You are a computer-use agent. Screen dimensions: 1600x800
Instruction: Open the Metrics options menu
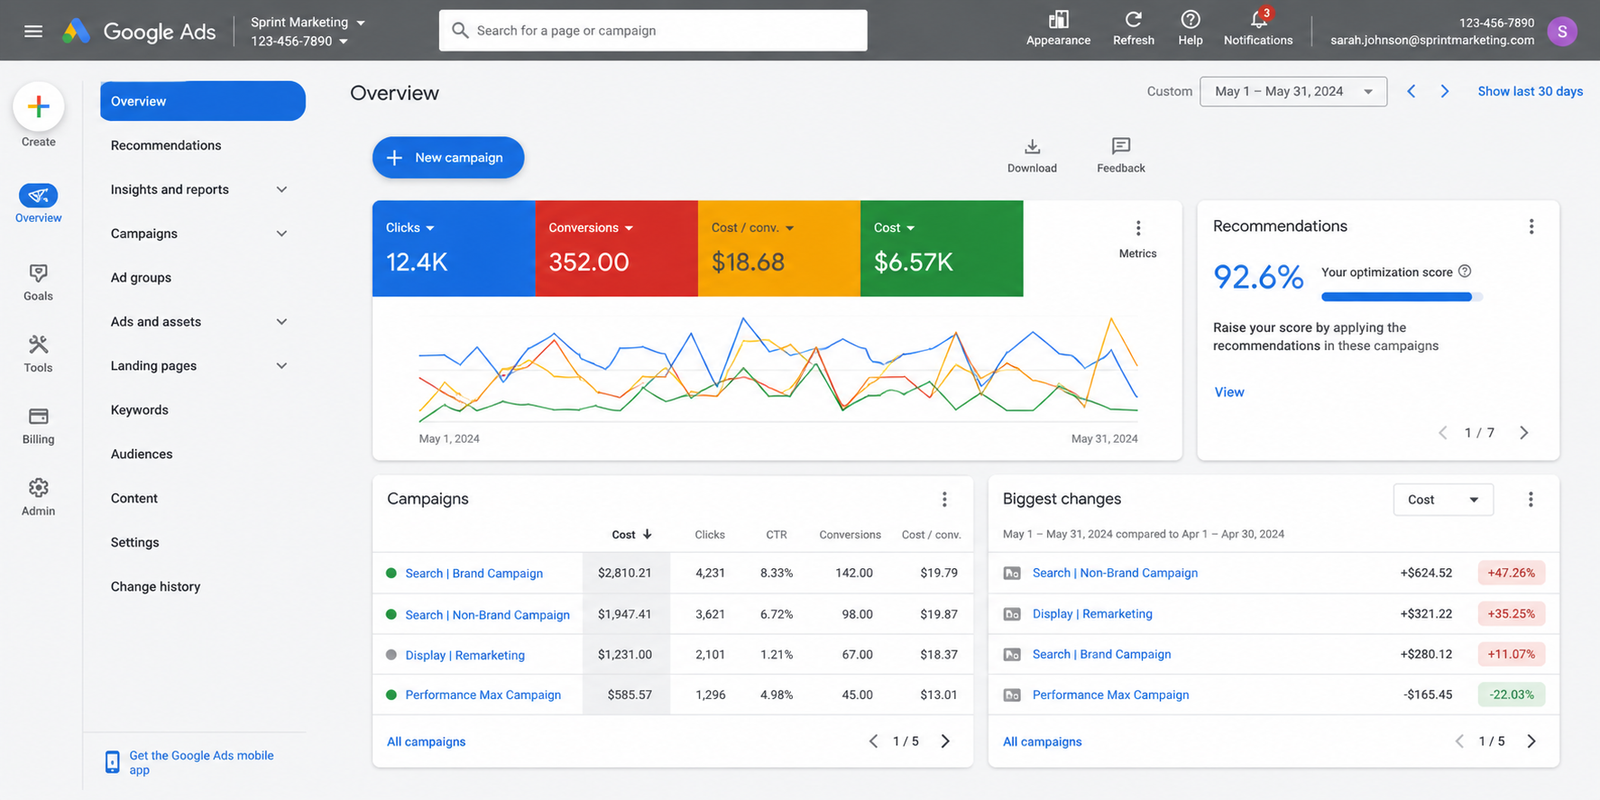coord(1138,228)
